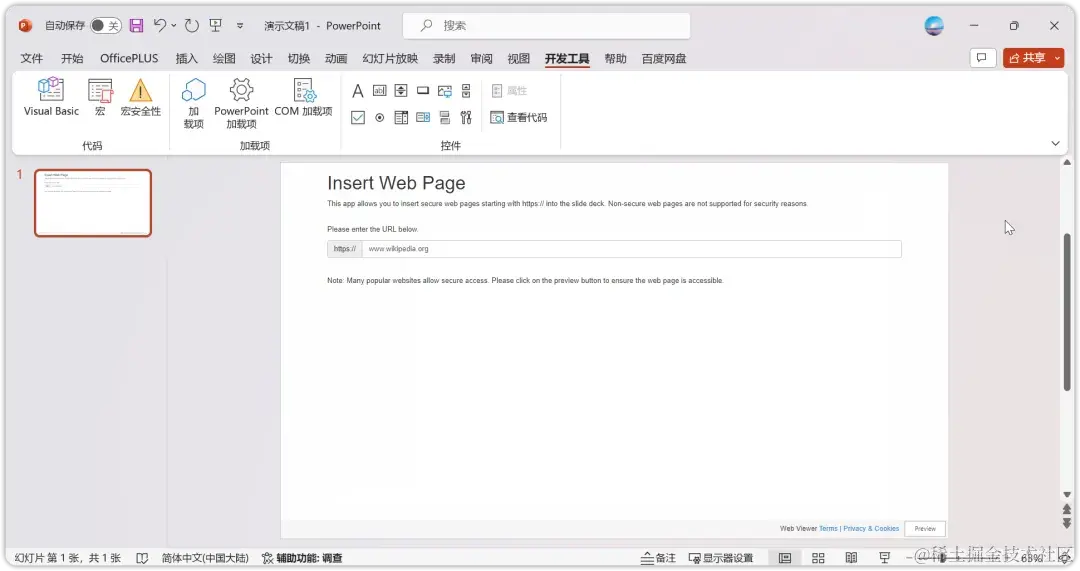Open undo history dropdown arrow
The height and width of the screenshot is (571, 1080).
[174, 25]
